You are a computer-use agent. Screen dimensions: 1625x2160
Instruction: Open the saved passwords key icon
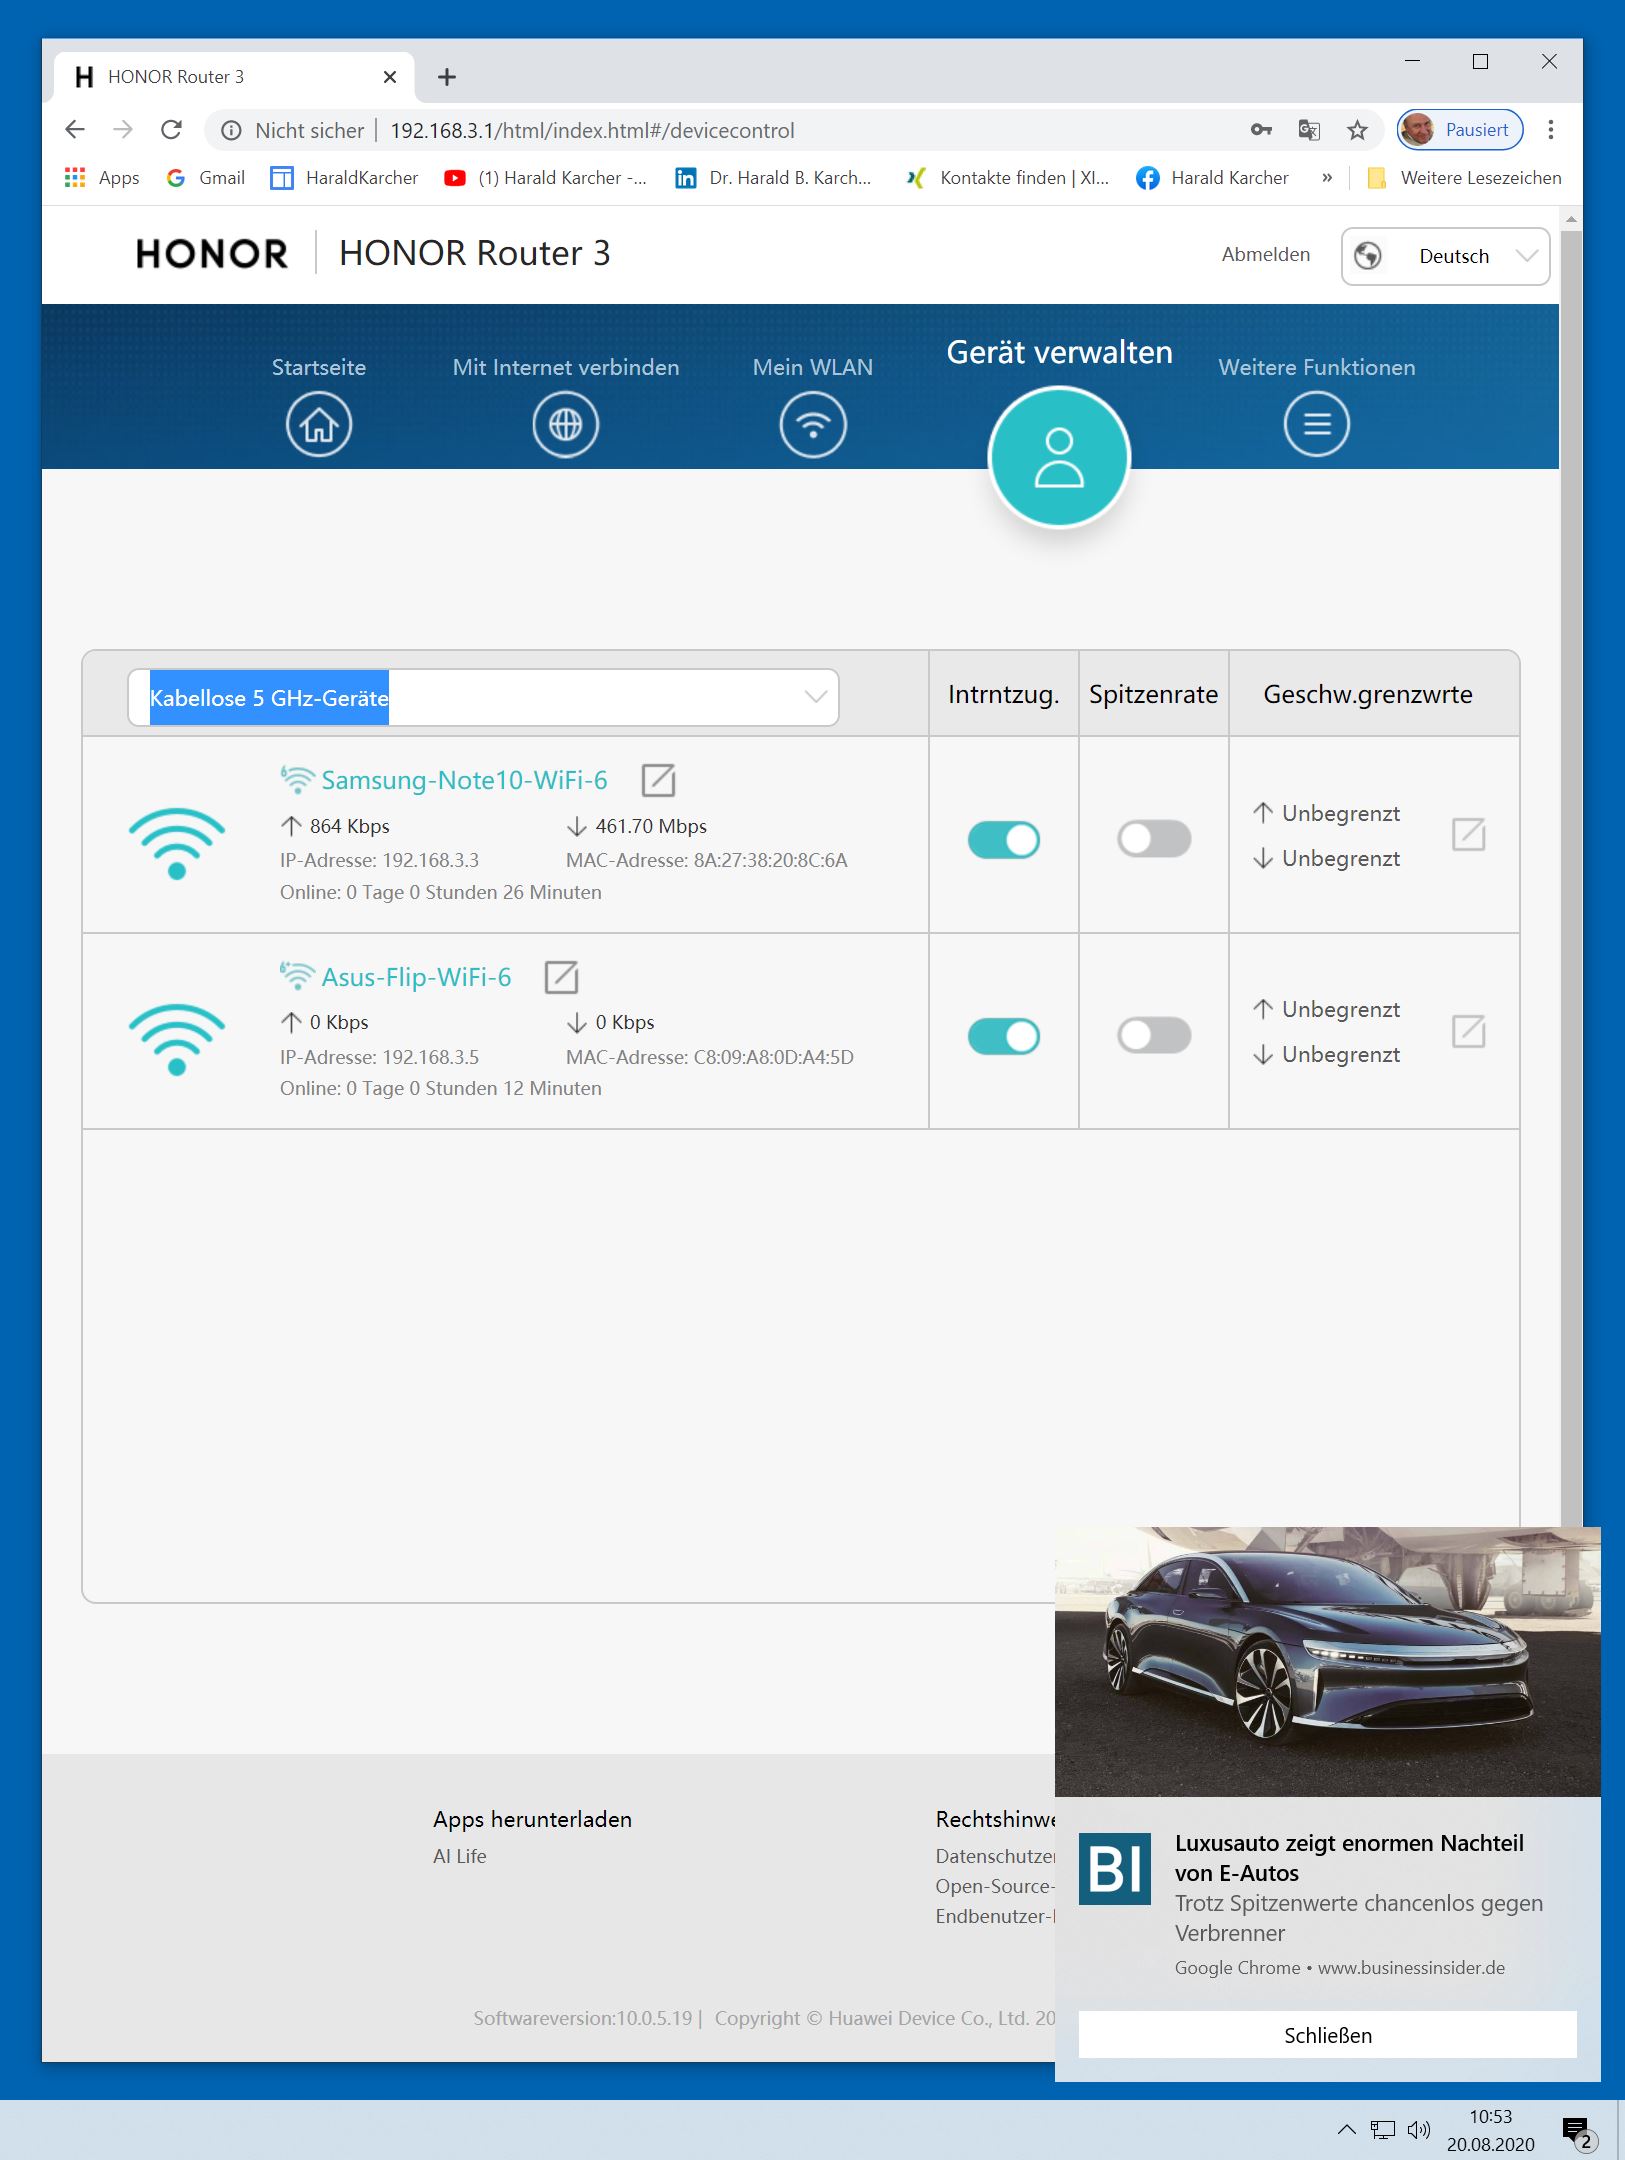coord(1261,130)
